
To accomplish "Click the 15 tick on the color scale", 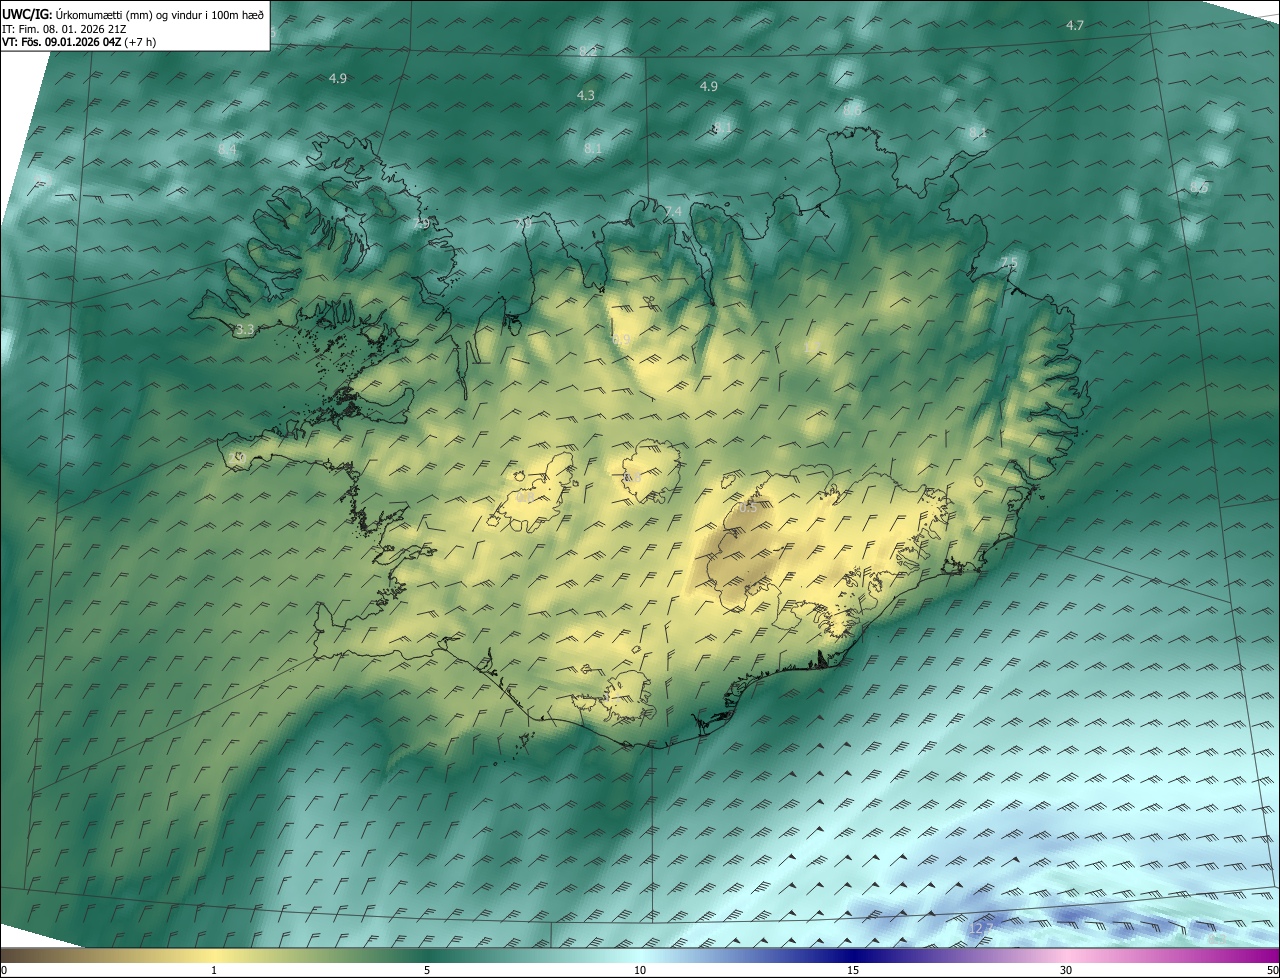I will coord(853,970).
